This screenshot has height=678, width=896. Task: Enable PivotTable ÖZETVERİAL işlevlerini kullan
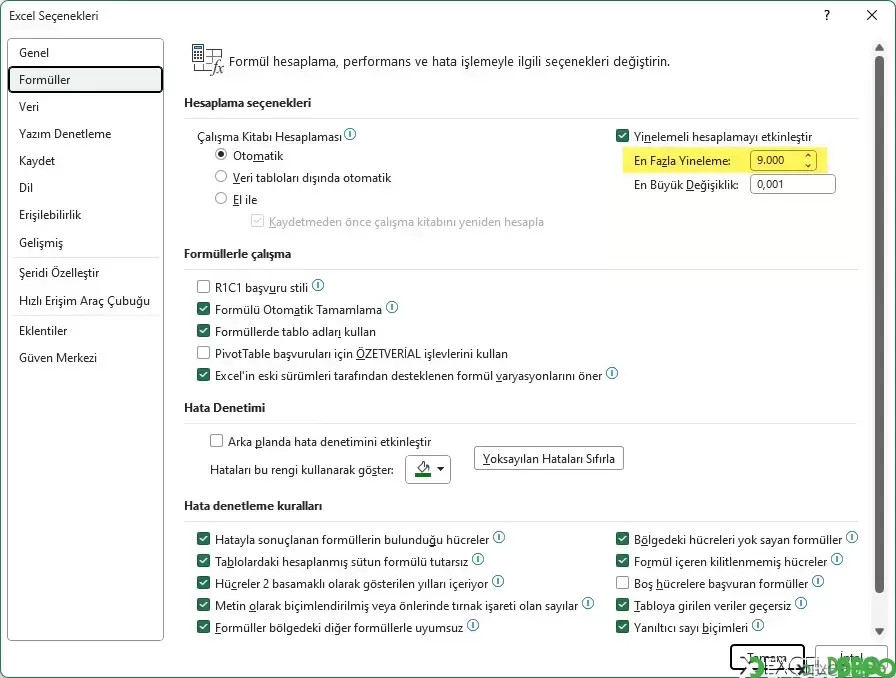point(203,353)
